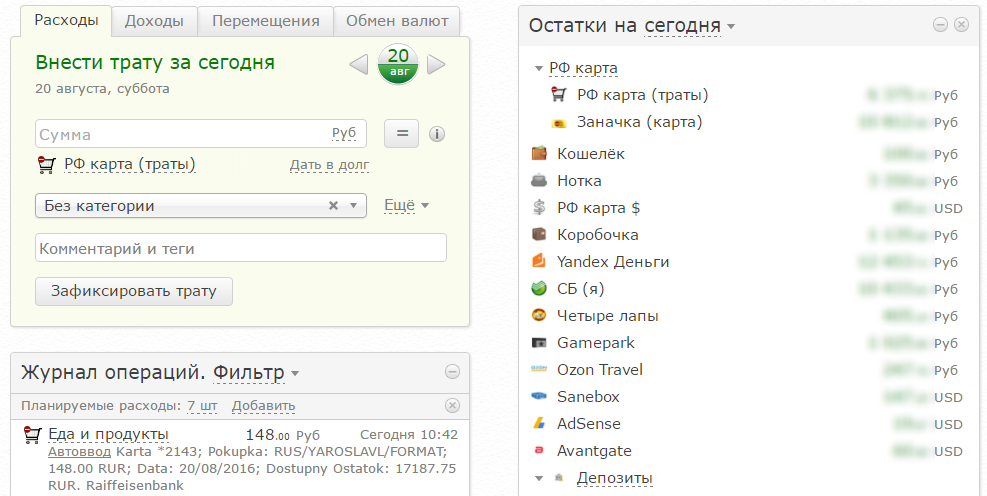This screenshot has width=987, height=496.
Task: Show the info icon next to calculator
Action: point(437,133)
